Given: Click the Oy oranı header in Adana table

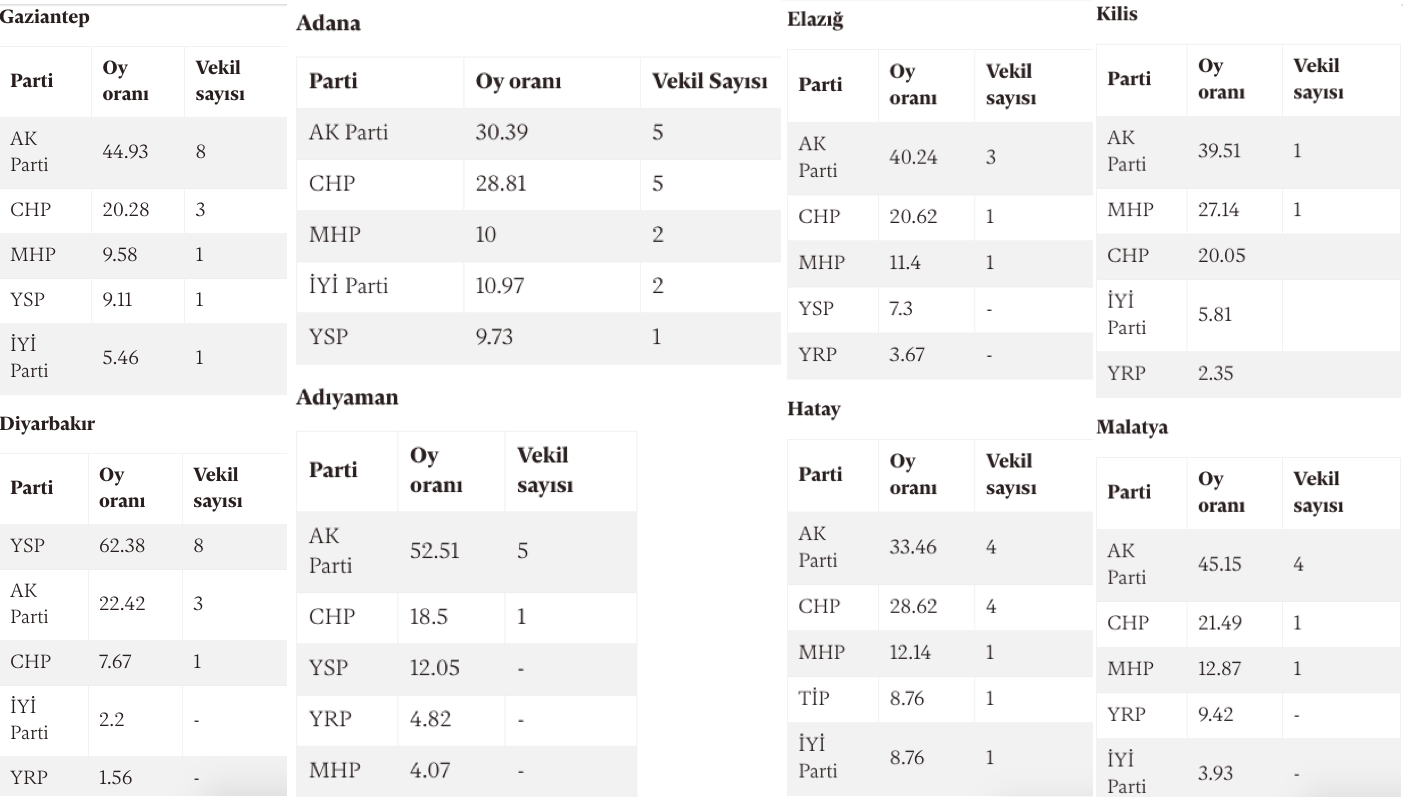Looking at the screenshot, I should (518, 82).
